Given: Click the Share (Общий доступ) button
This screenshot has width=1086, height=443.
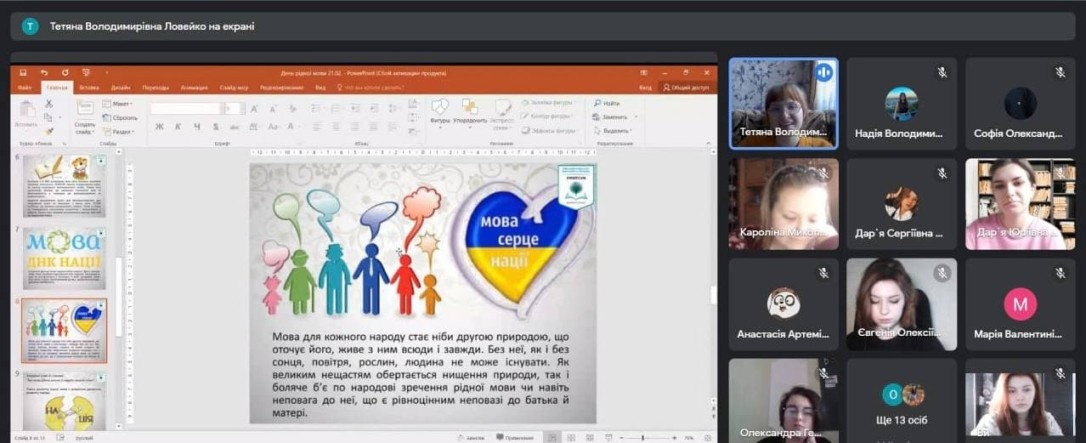Looking at the screenshot, I should [687, 88].
